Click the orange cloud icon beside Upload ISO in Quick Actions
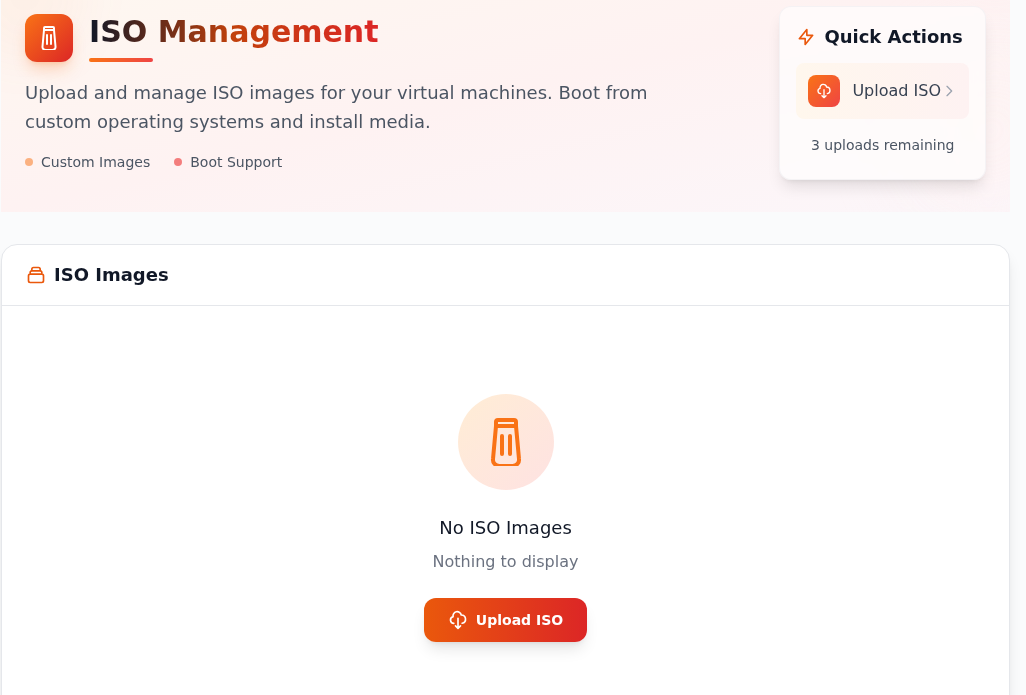Image resolution: width=1026 pixels, height=695 pixels. [x=824, y=91]
